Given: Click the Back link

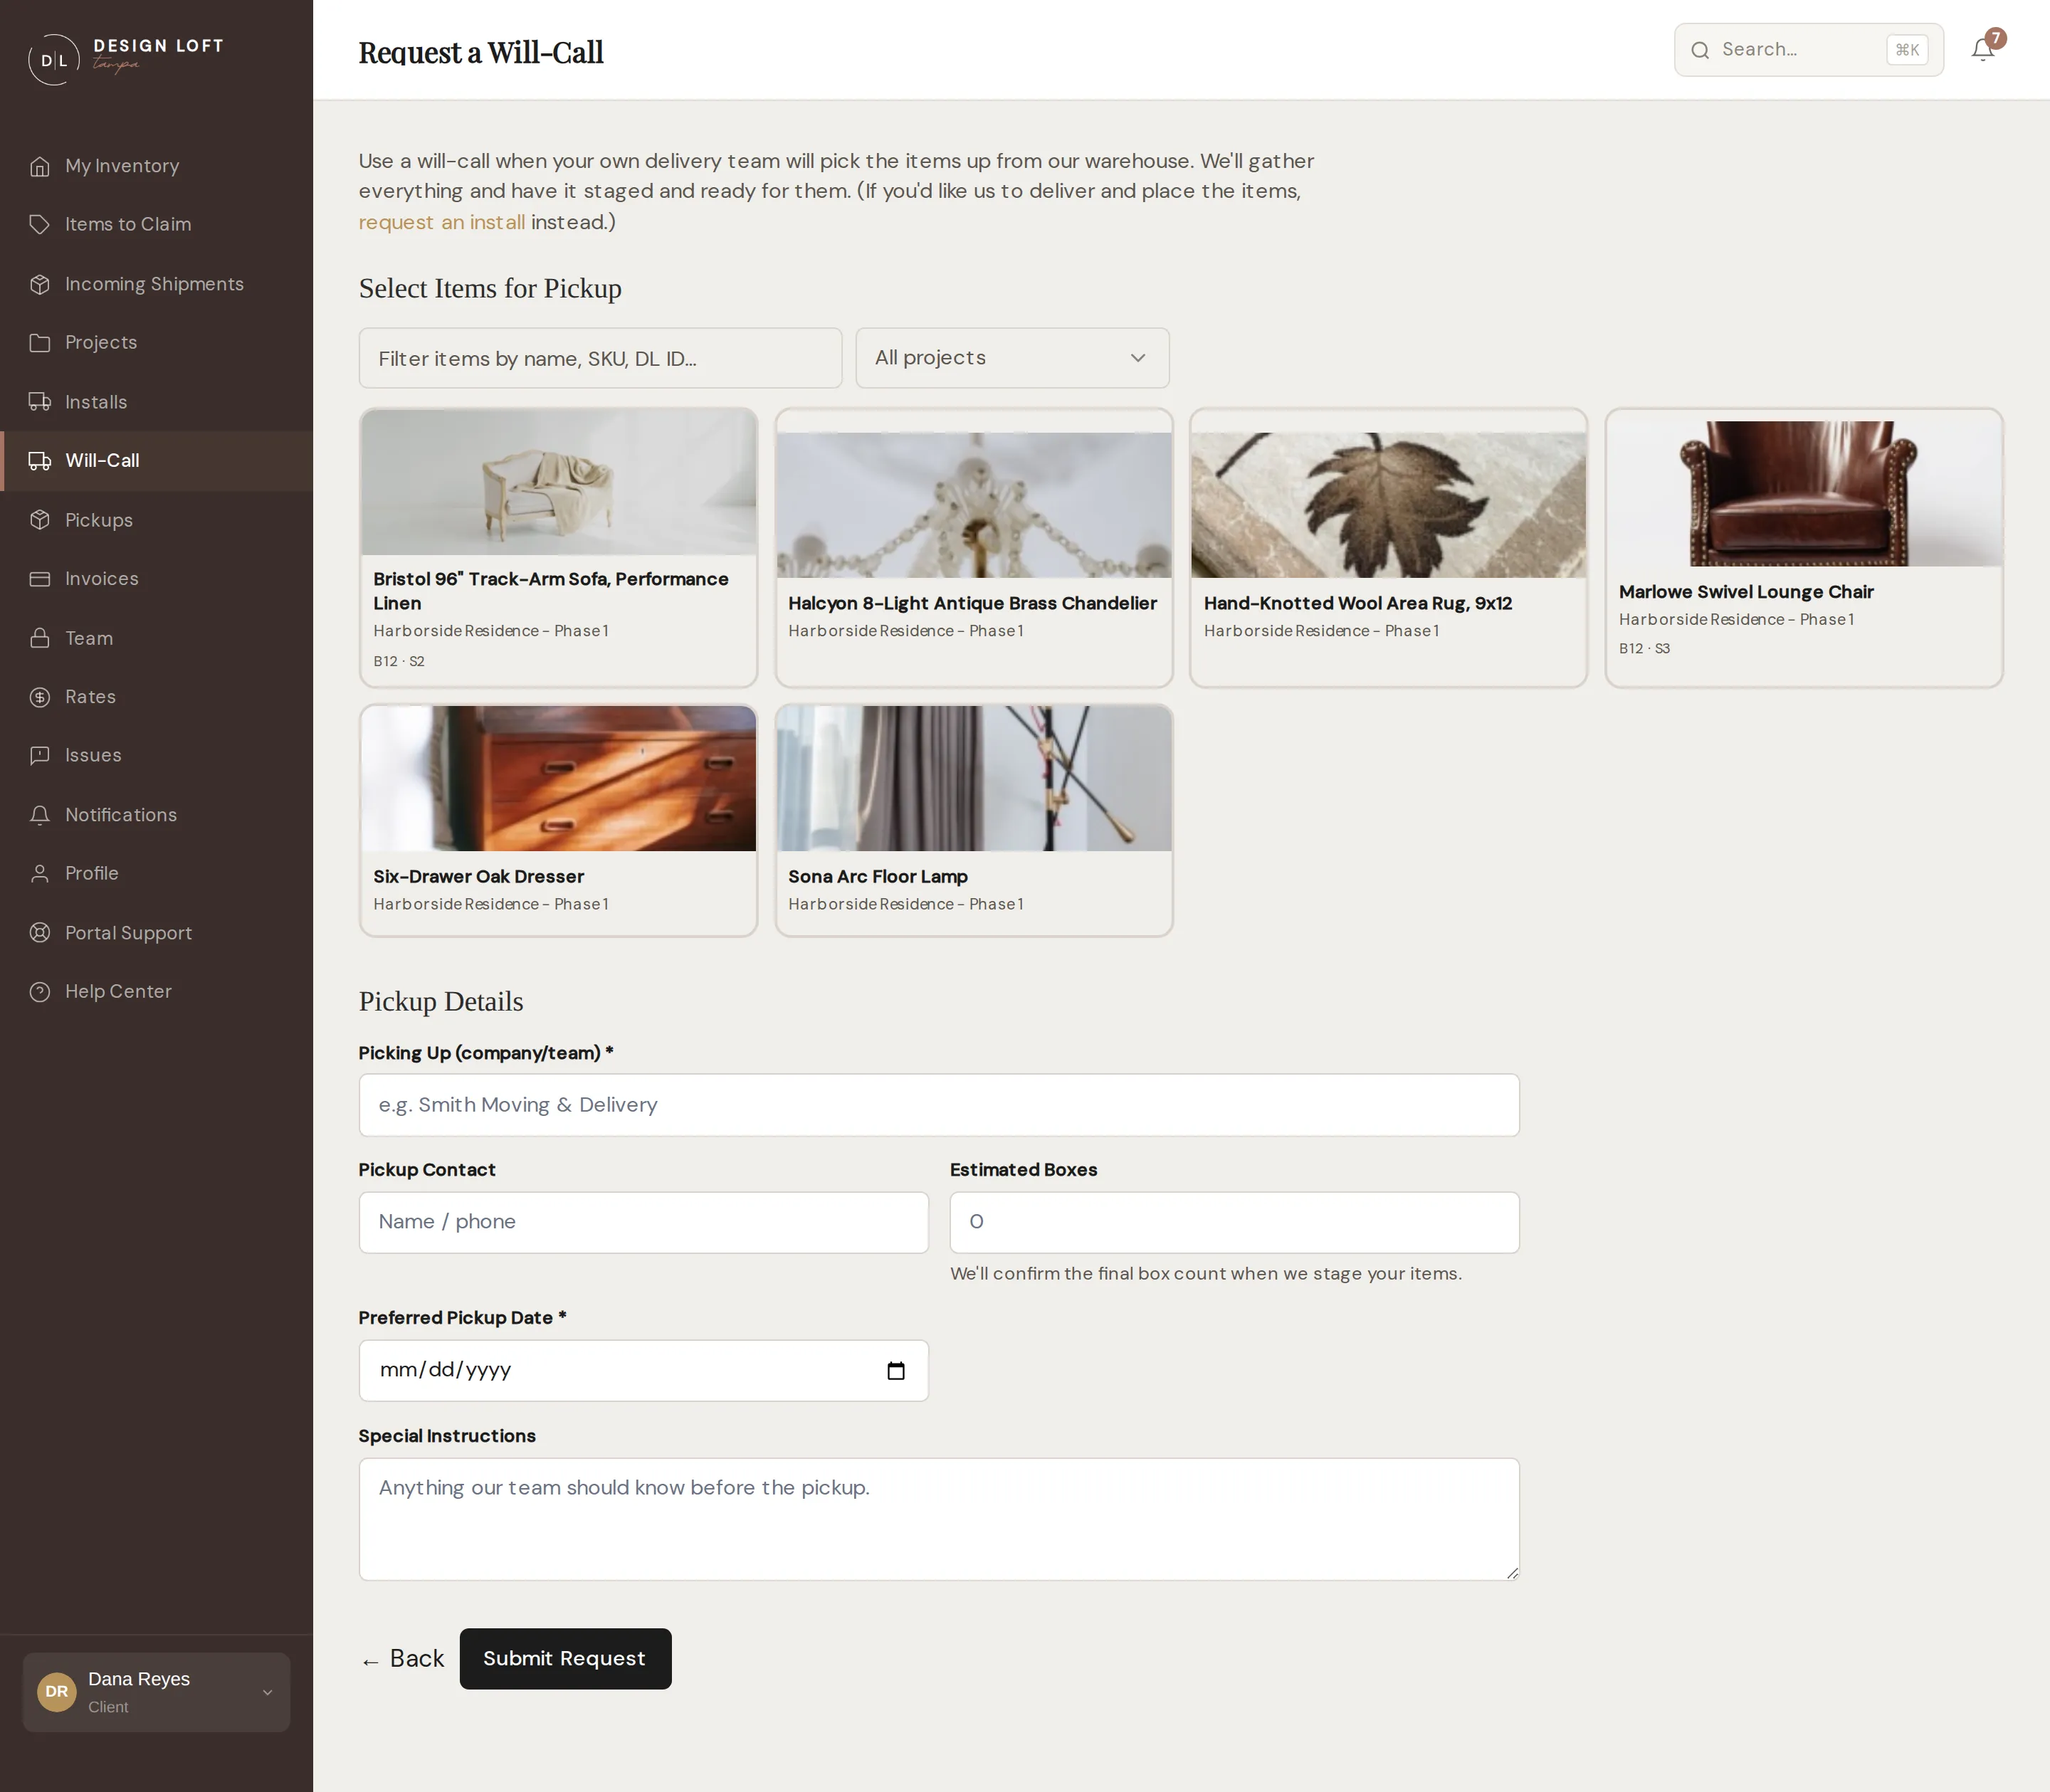Looking at the screenshot, I should pos(403,1659).
